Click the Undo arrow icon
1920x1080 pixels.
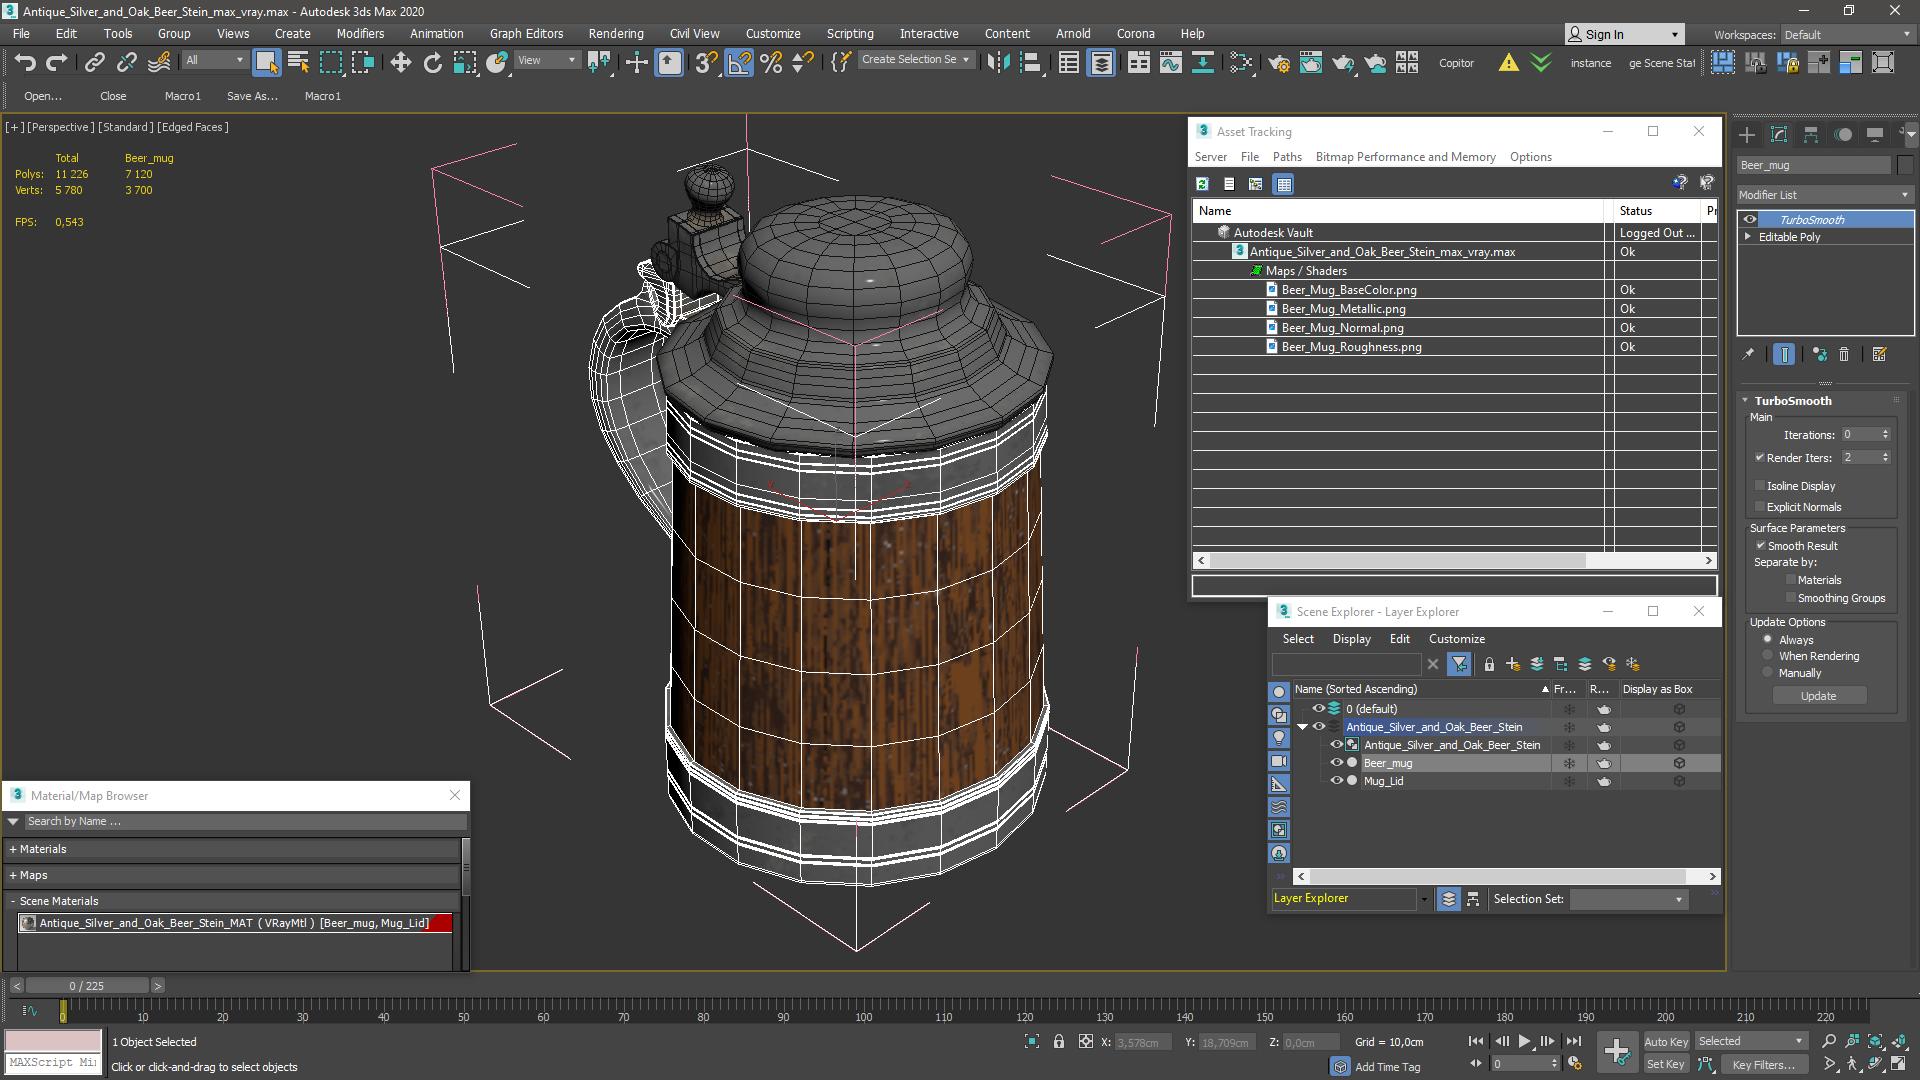[25, 63]
